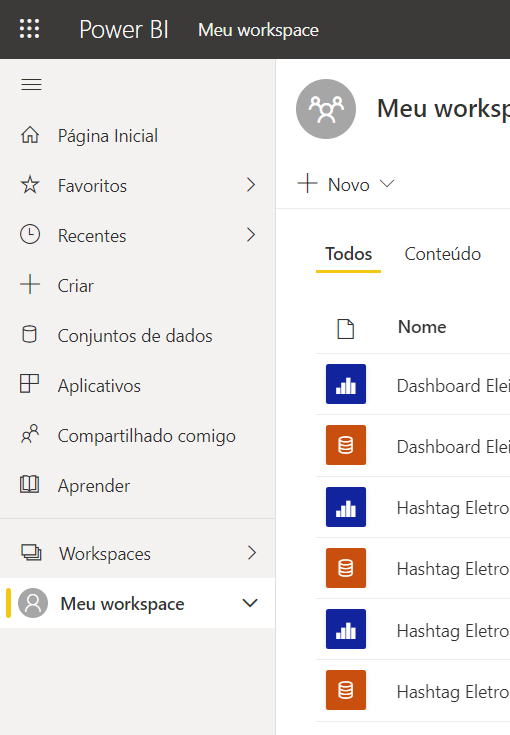This screenshot has width=510, height=735.
Task: Expand the Meu workspace chevron in sidebar
Action: [250, 603]
